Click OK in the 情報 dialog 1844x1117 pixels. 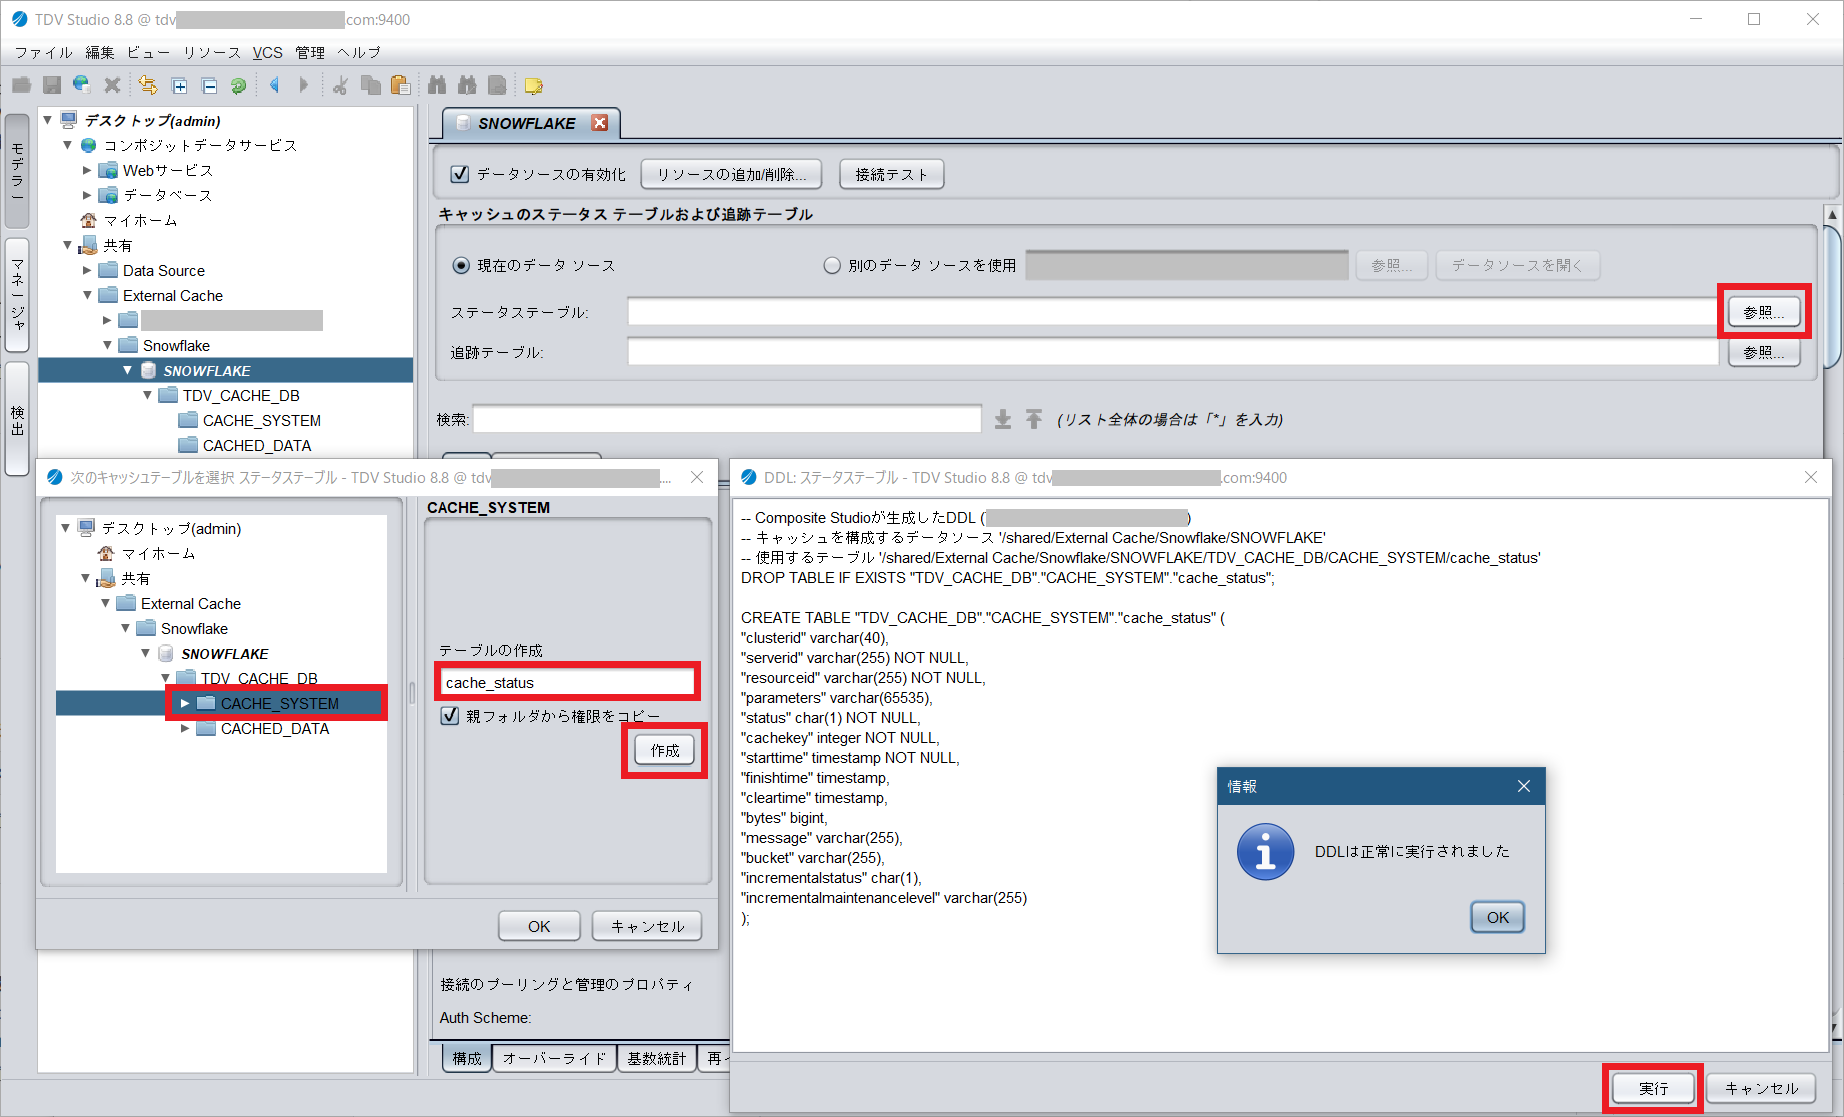(1497, 917)
